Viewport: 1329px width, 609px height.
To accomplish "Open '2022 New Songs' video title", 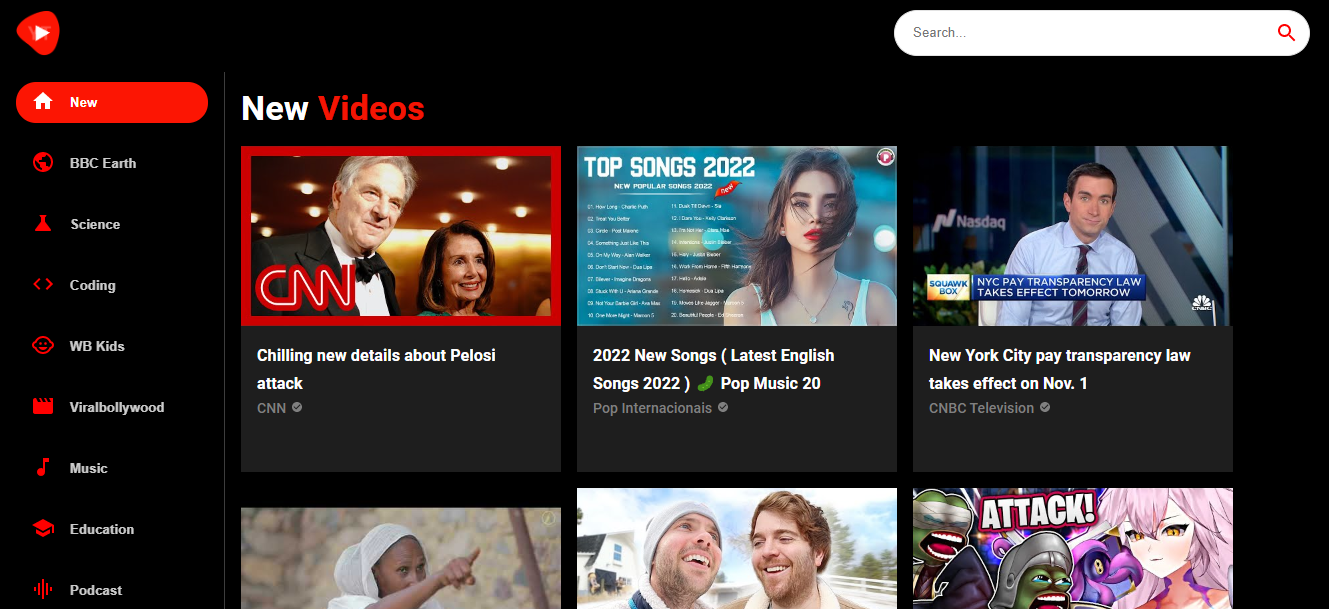I will point(713,369).
